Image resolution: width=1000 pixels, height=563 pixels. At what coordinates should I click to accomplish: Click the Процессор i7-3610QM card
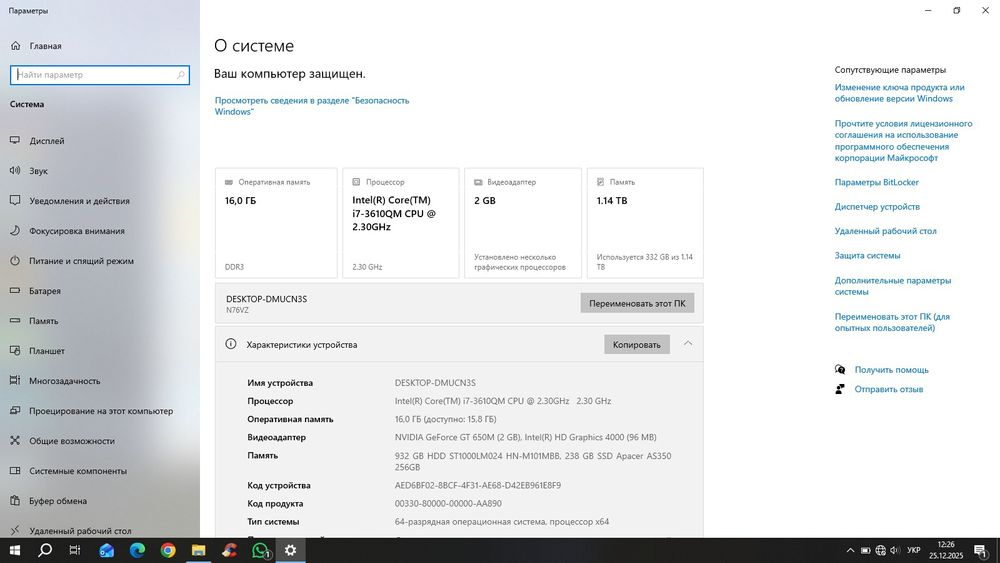pos(401,223)
